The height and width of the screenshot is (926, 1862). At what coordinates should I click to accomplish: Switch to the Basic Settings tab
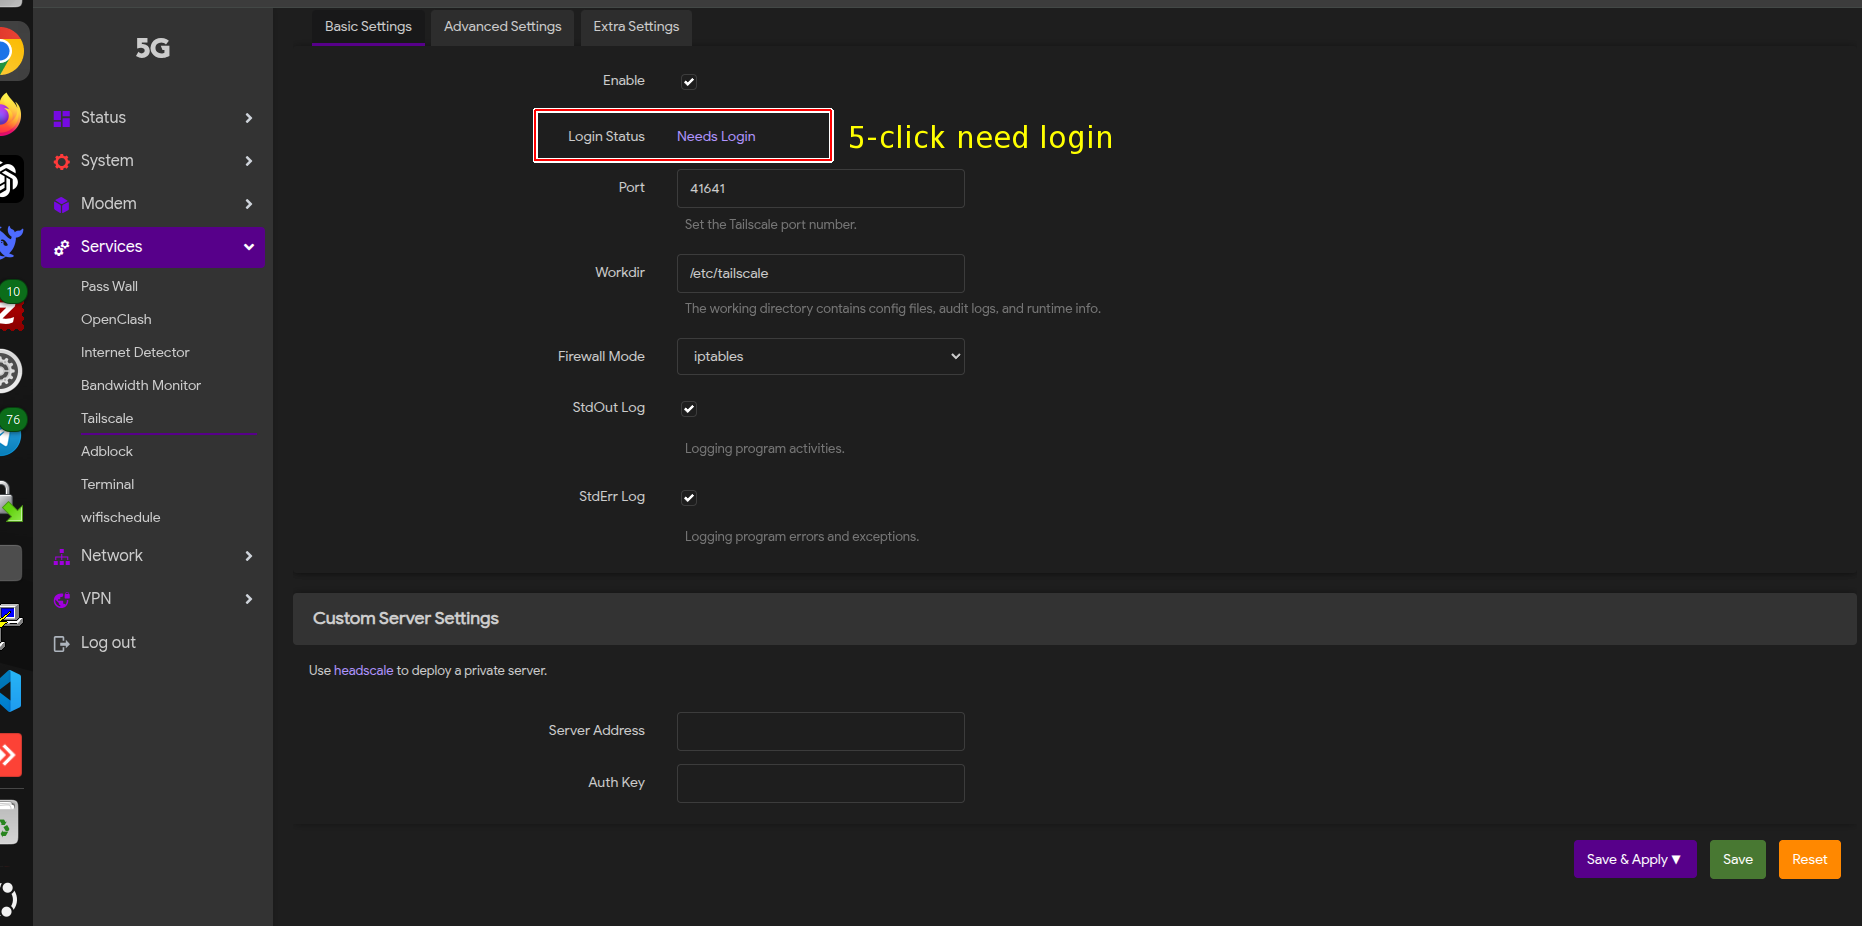(x=368, y=27)
